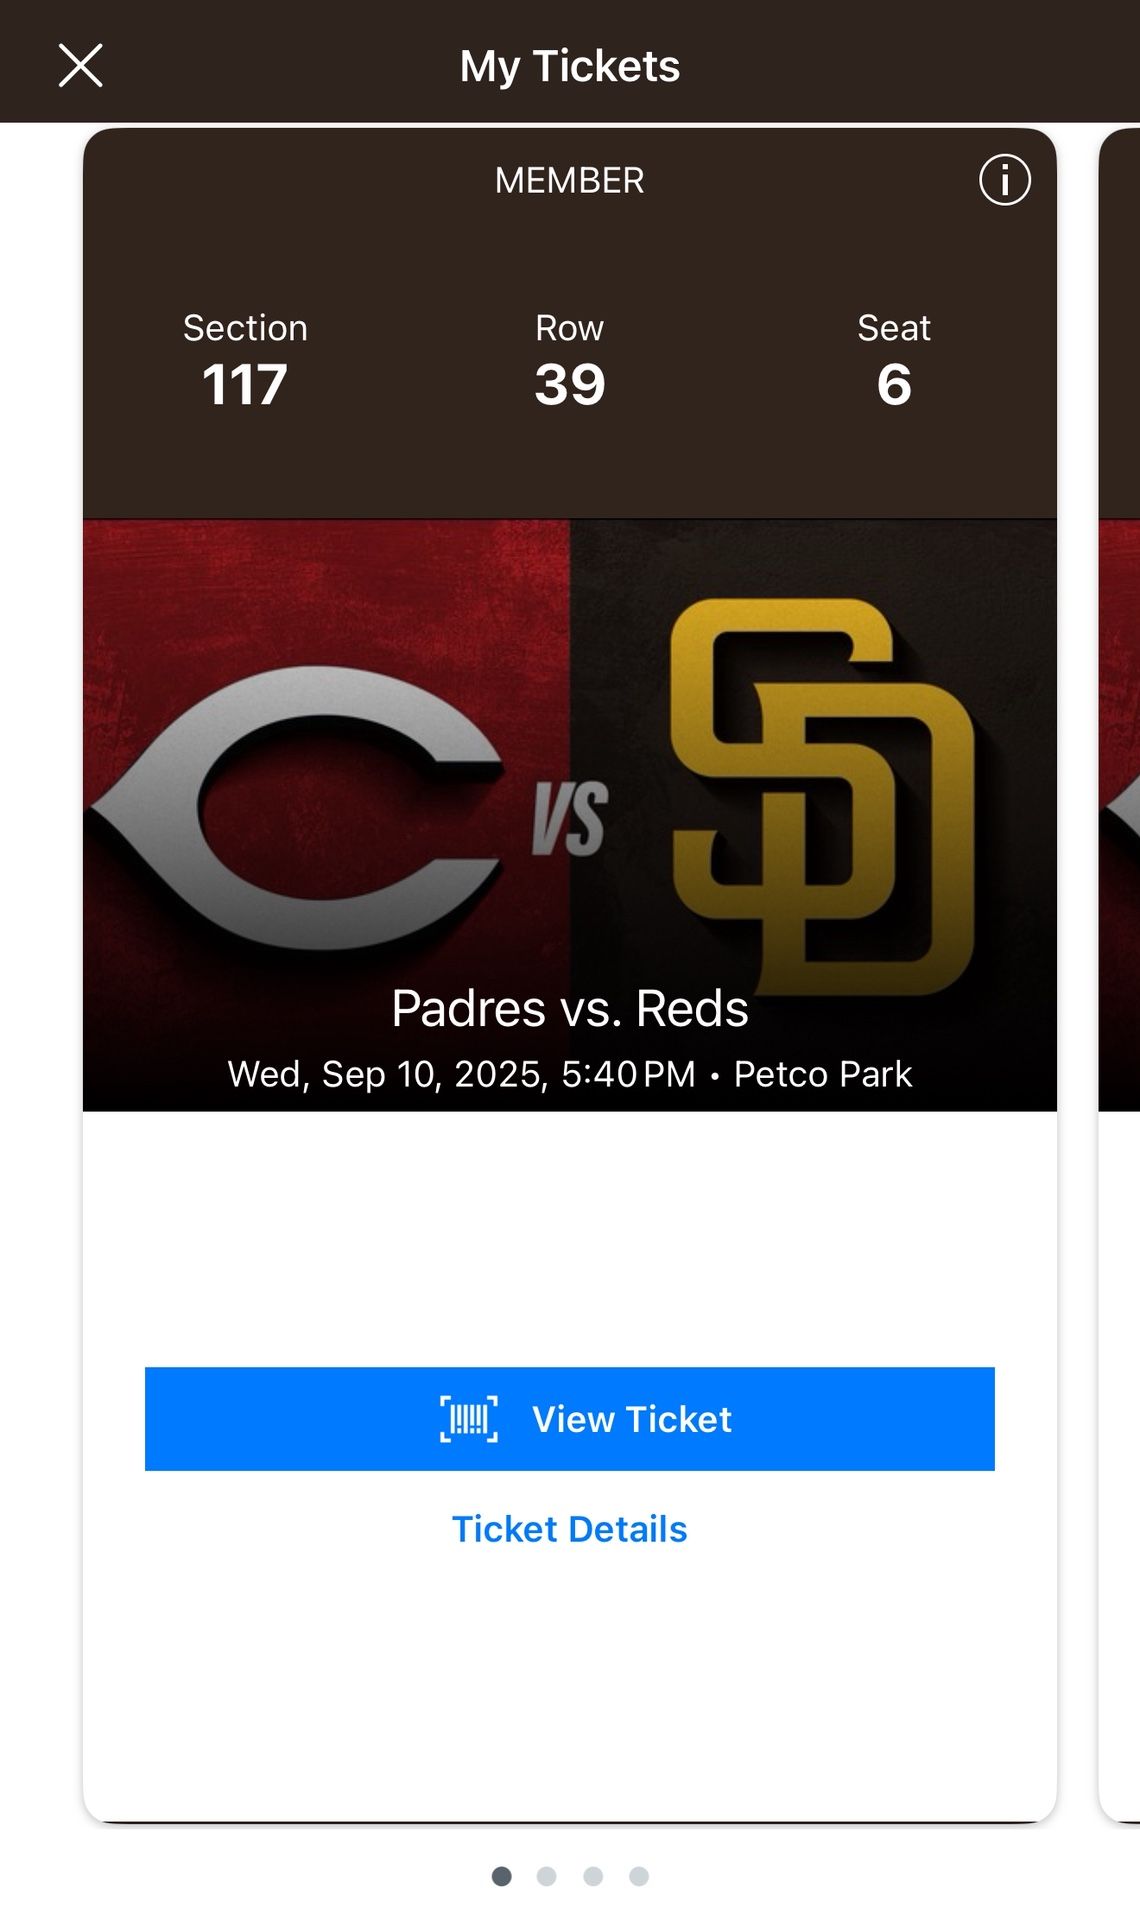1140x1920 pixels.
Task: Switch to the third ticket page dot
Action: (x=593, y=1876)
